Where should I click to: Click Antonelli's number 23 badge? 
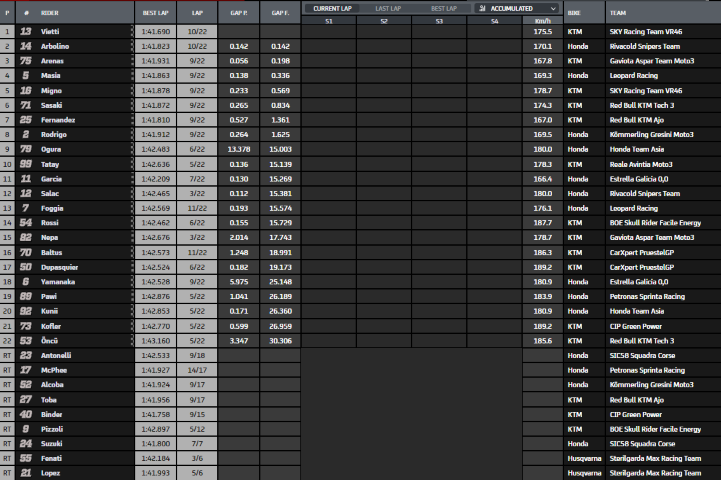click(x=25, y=355)
